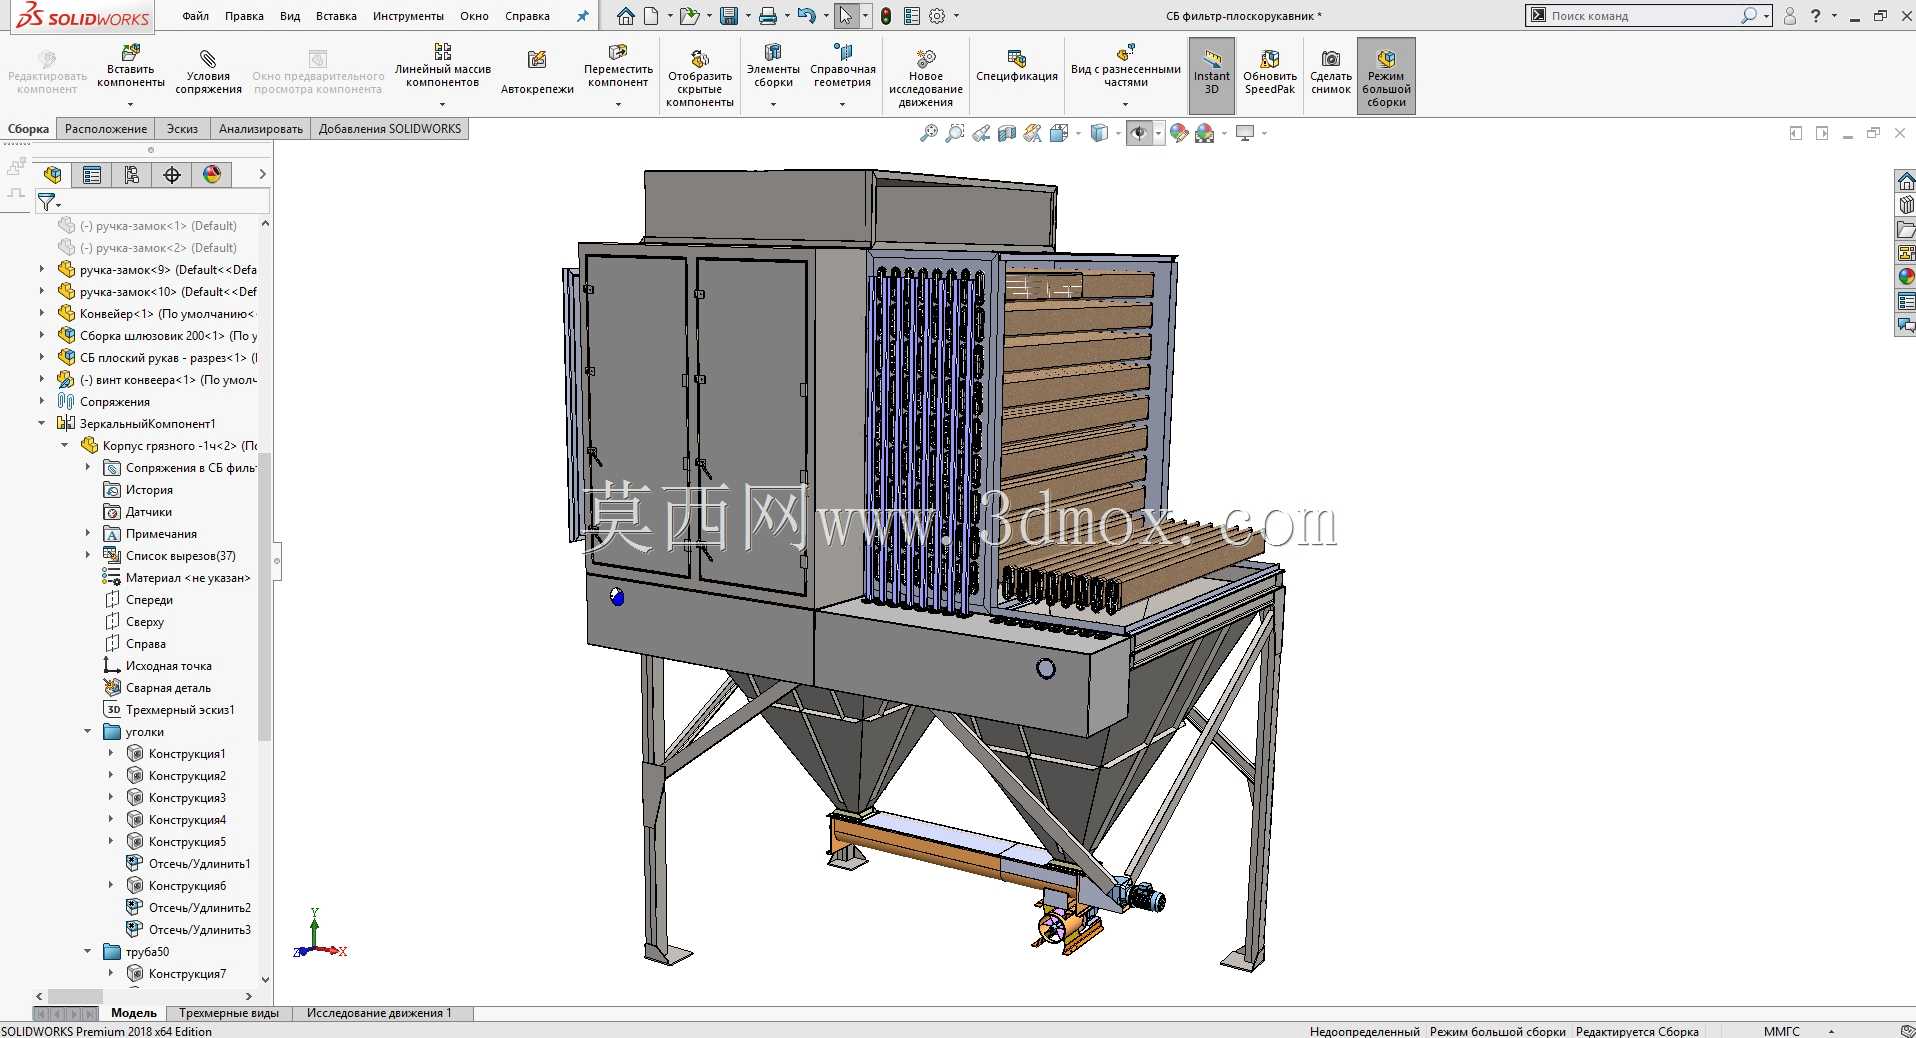This screenshot has height=1038, width=1916.
Task: Toggle Instant 3D mode
Action: point(1212,75)
